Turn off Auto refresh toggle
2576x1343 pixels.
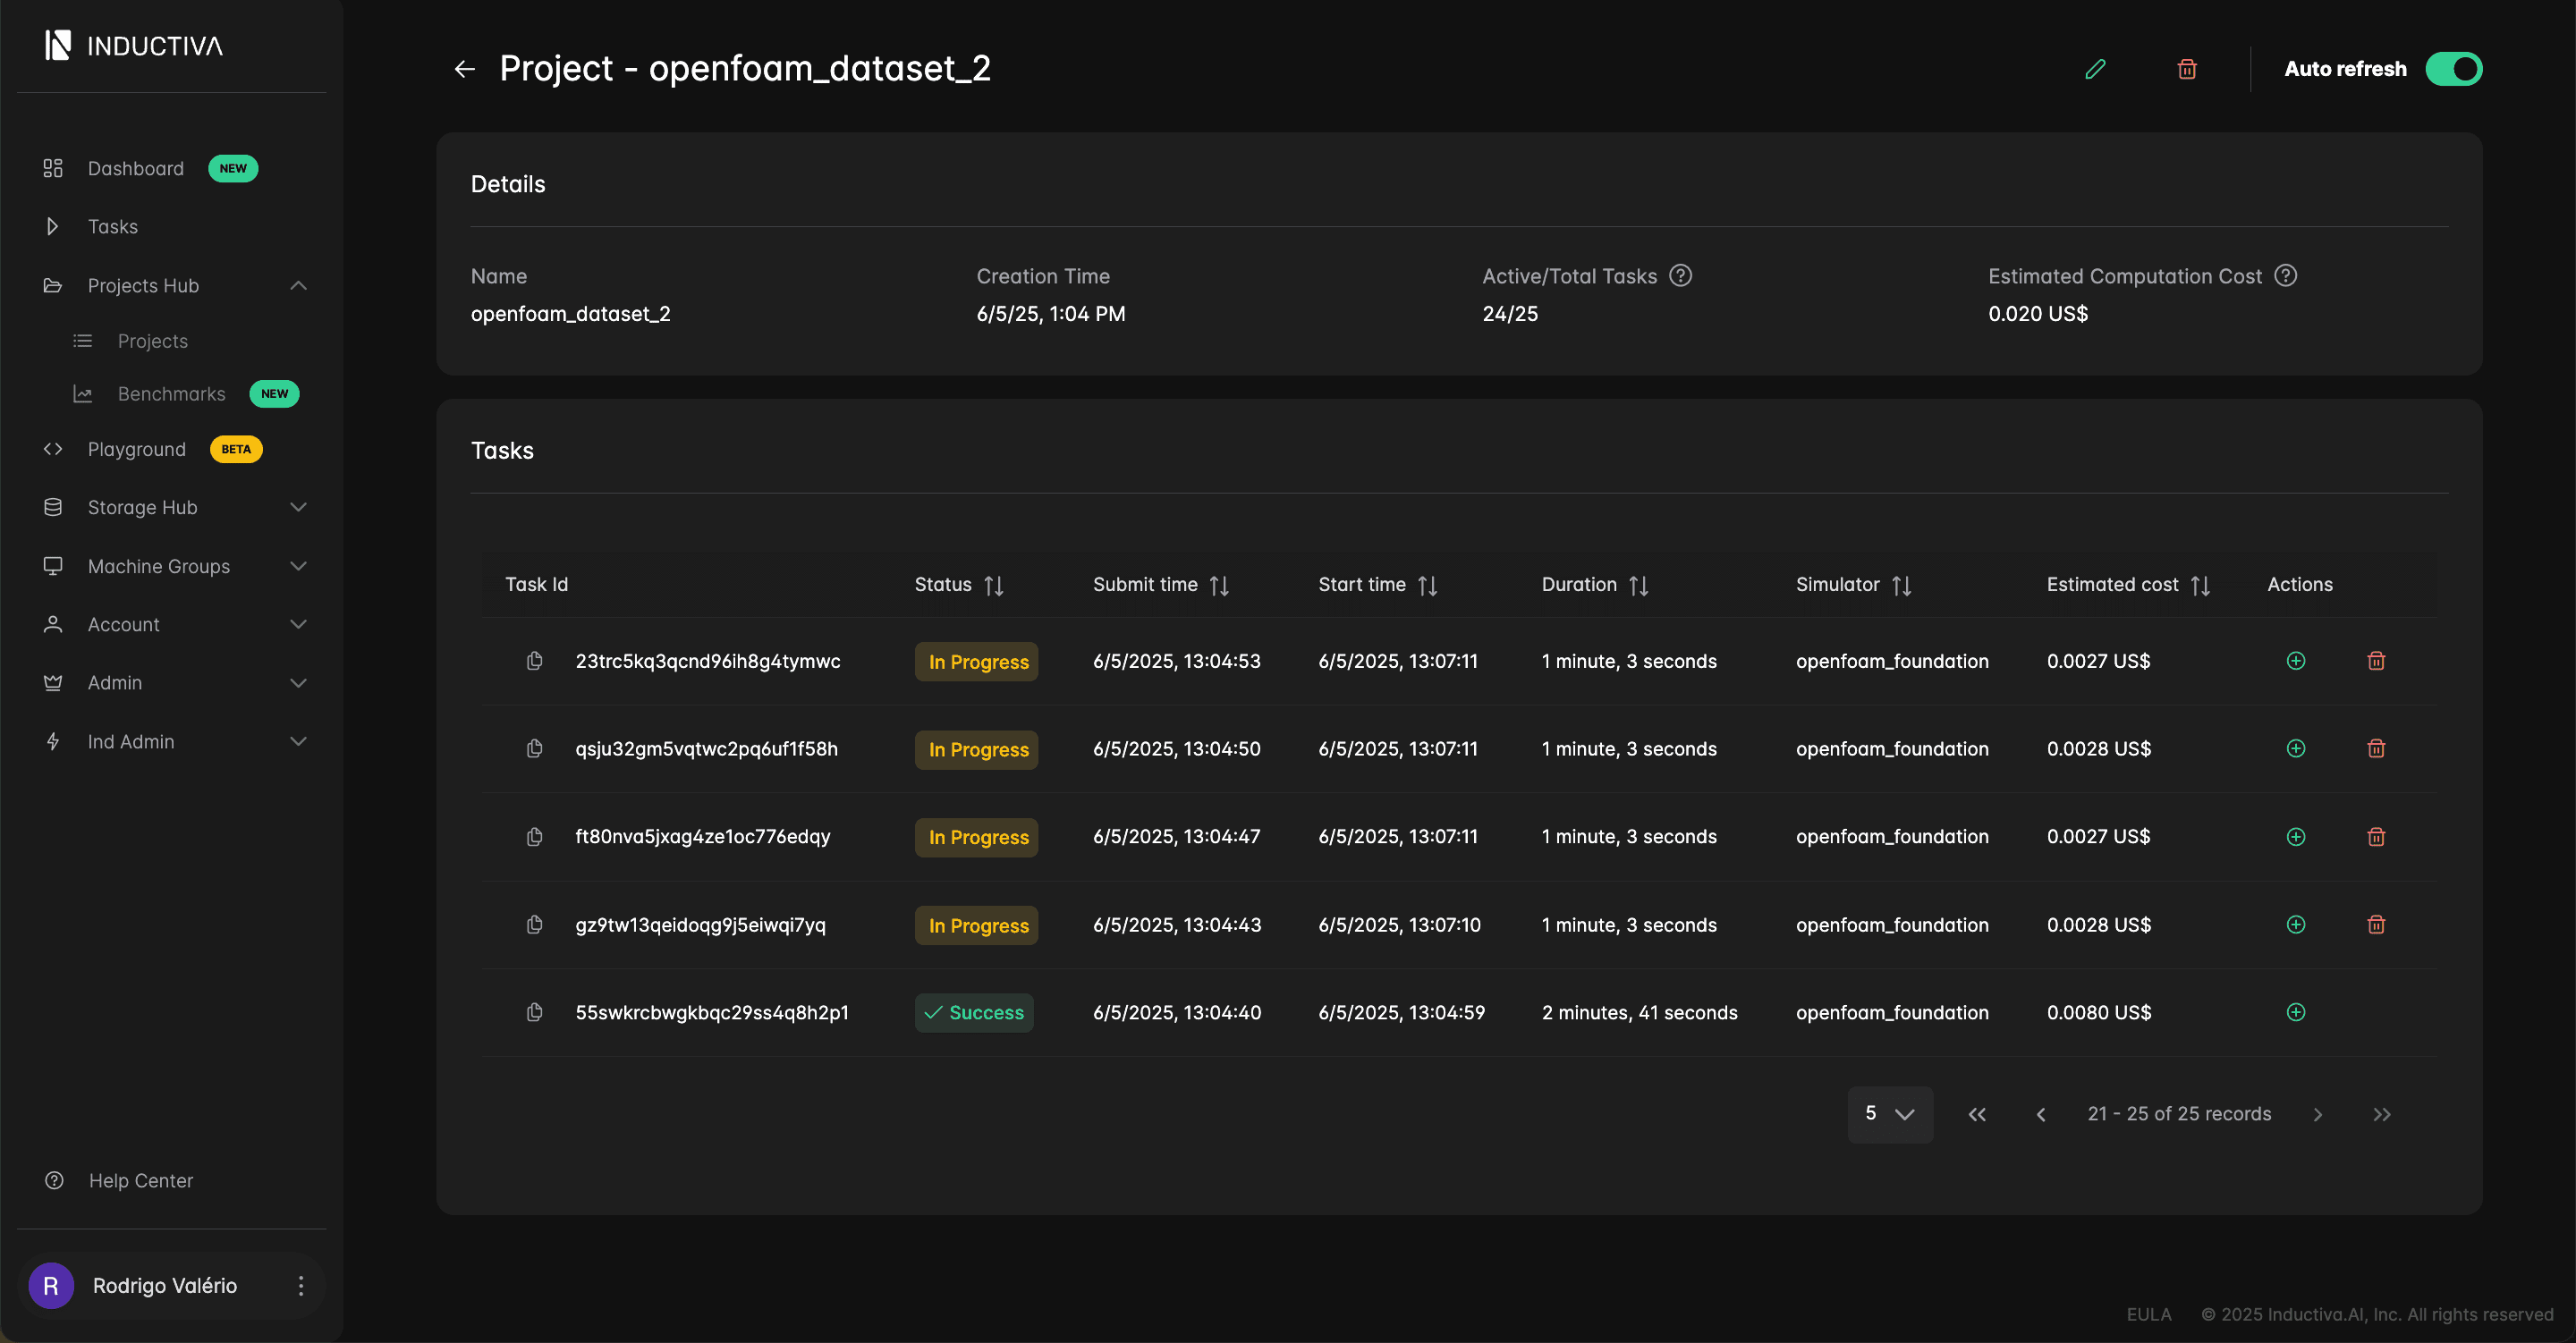point(2453,69)
